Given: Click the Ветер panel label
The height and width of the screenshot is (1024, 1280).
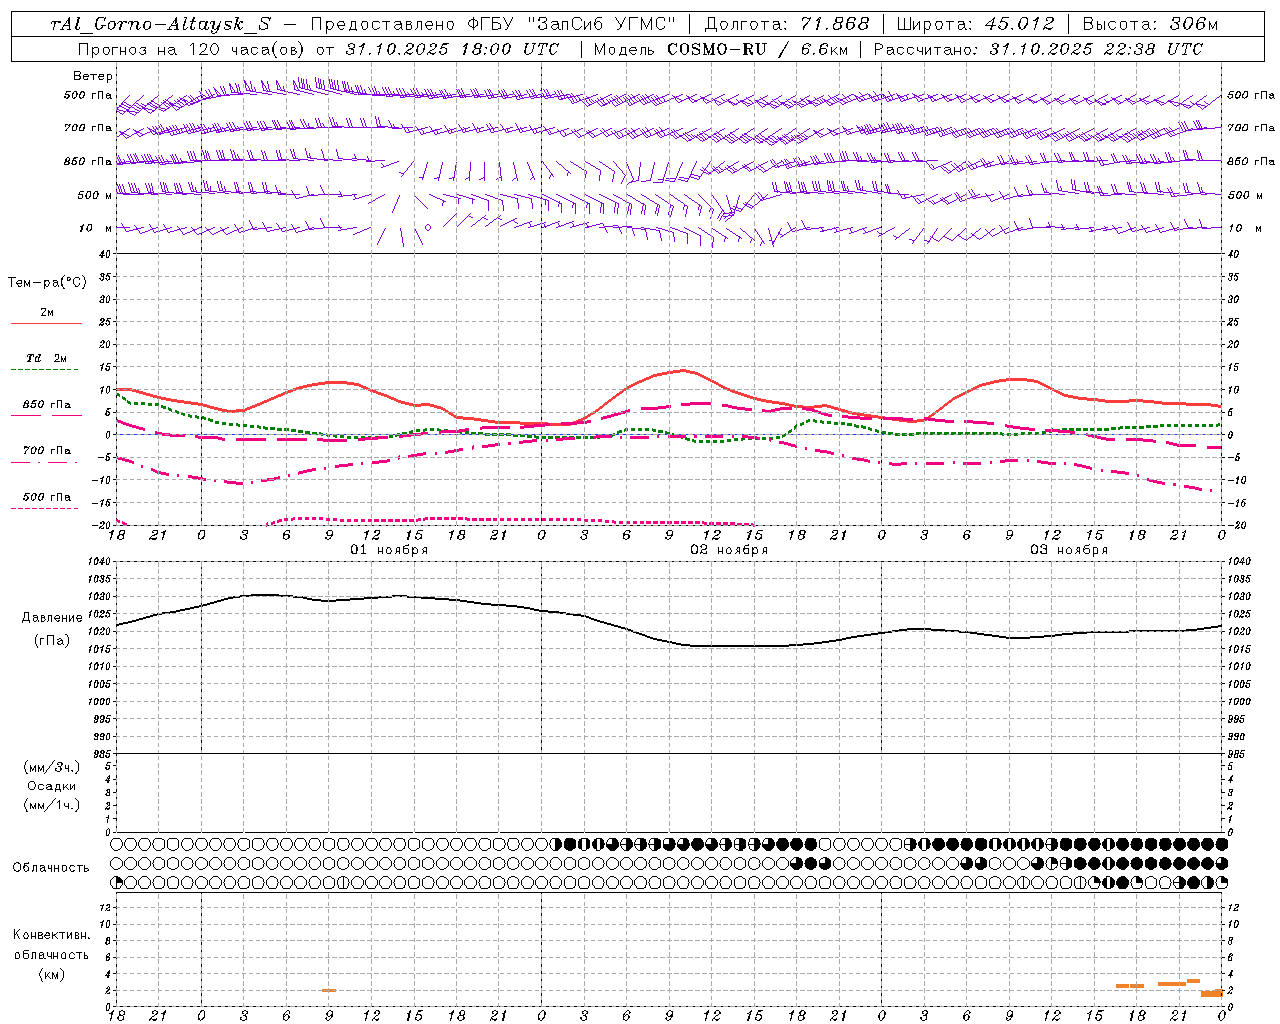Looking at the screenshot, I should [x=93, y=76].
